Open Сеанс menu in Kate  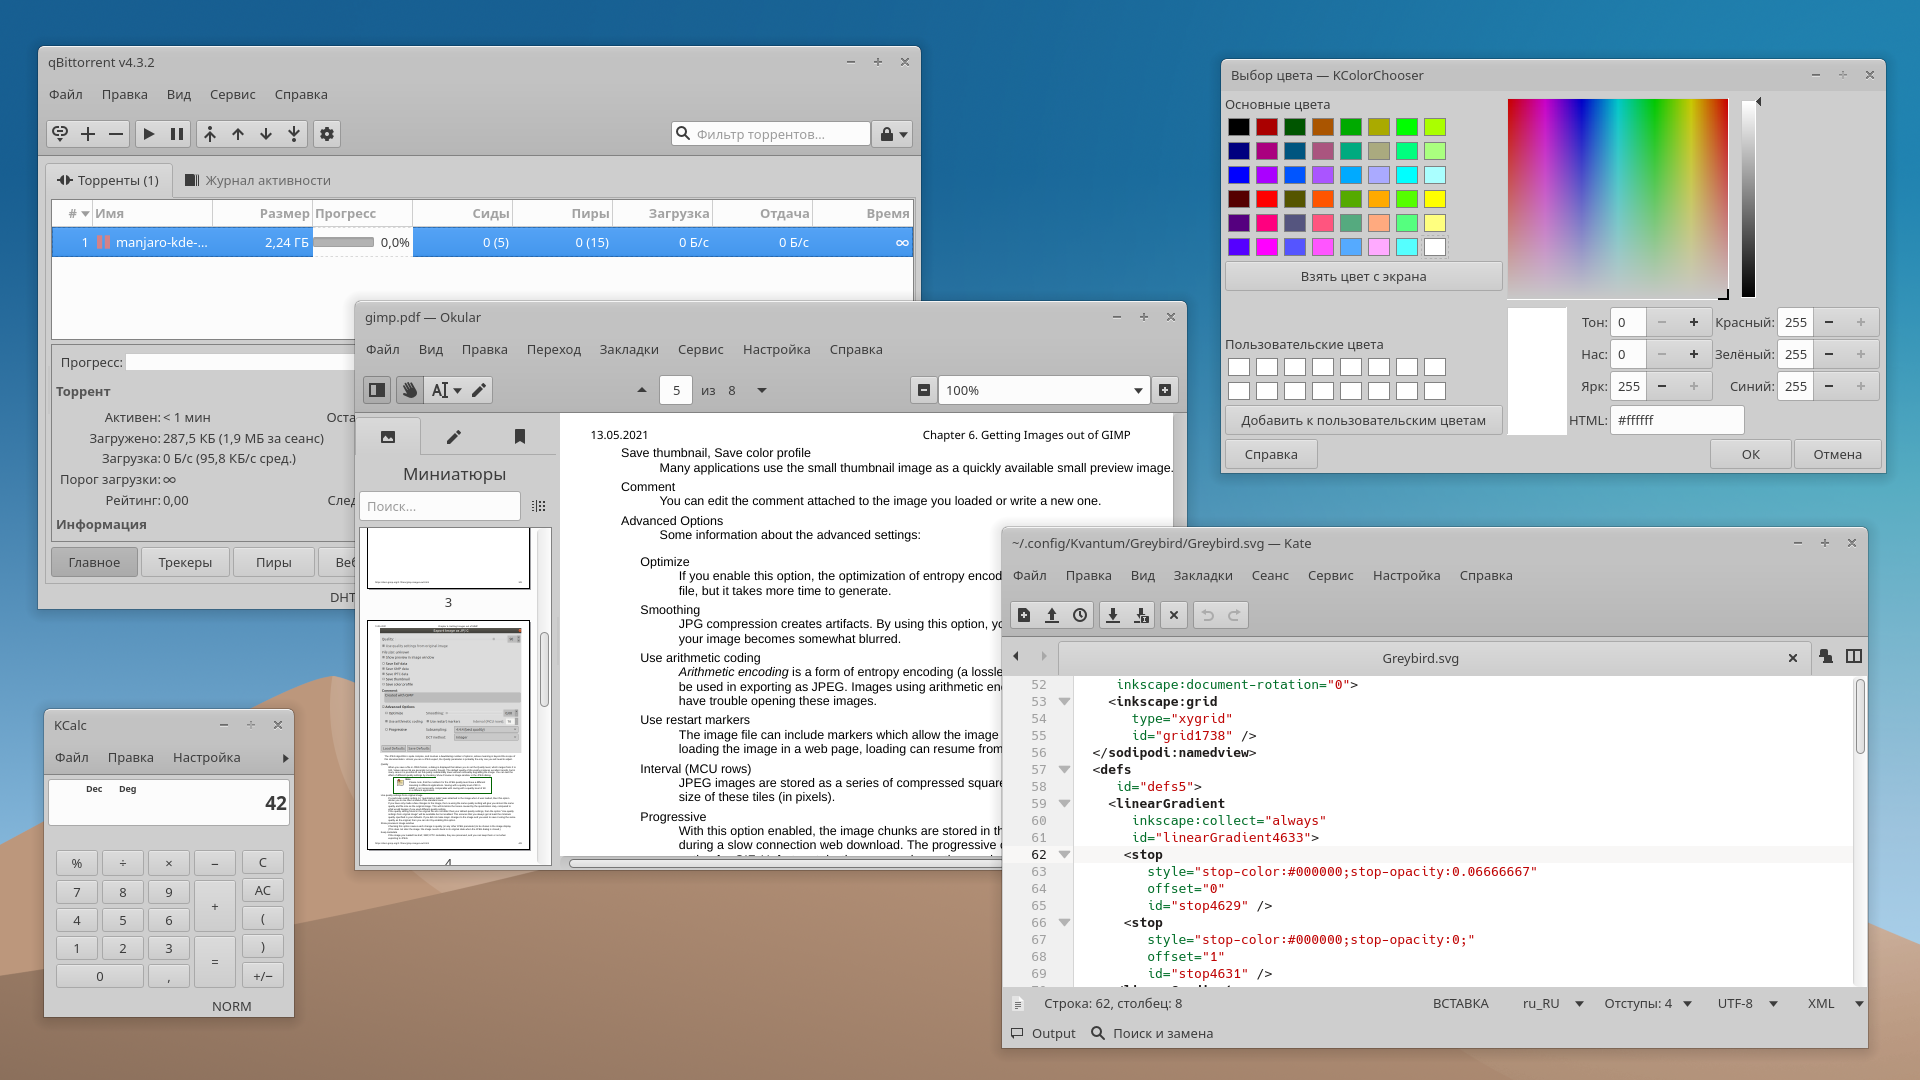coord(1270,576)
